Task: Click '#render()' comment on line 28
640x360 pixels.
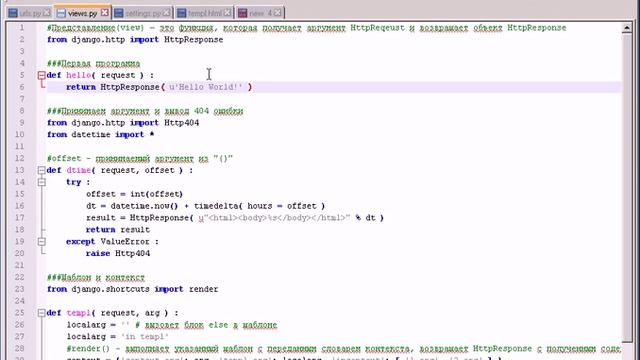Action: click(88, 349)
